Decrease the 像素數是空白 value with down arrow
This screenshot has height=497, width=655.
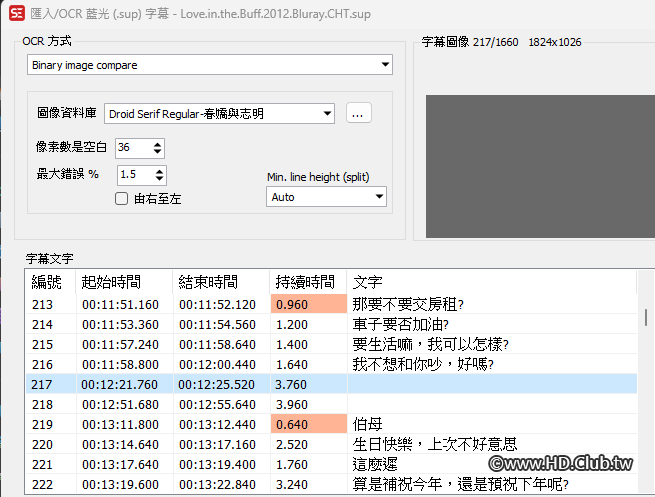157,152
